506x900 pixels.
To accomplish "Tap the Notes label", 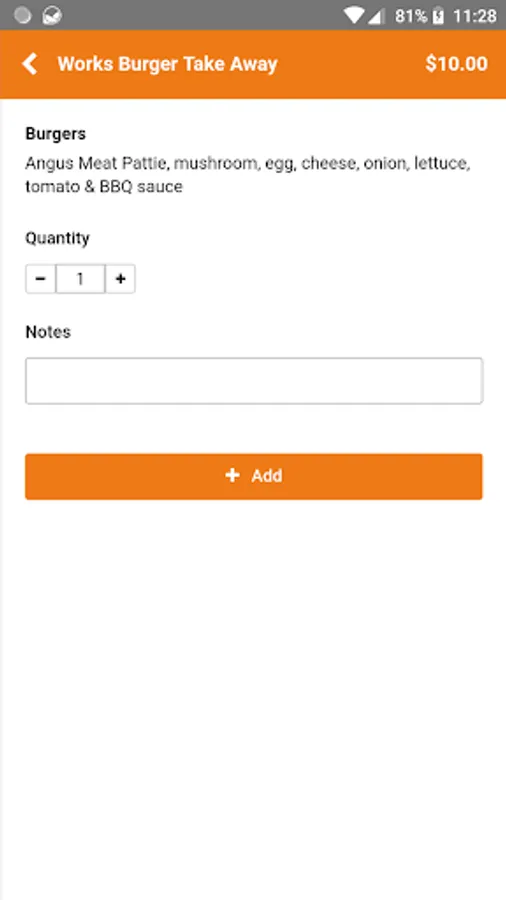I will [x=48, y=332].
